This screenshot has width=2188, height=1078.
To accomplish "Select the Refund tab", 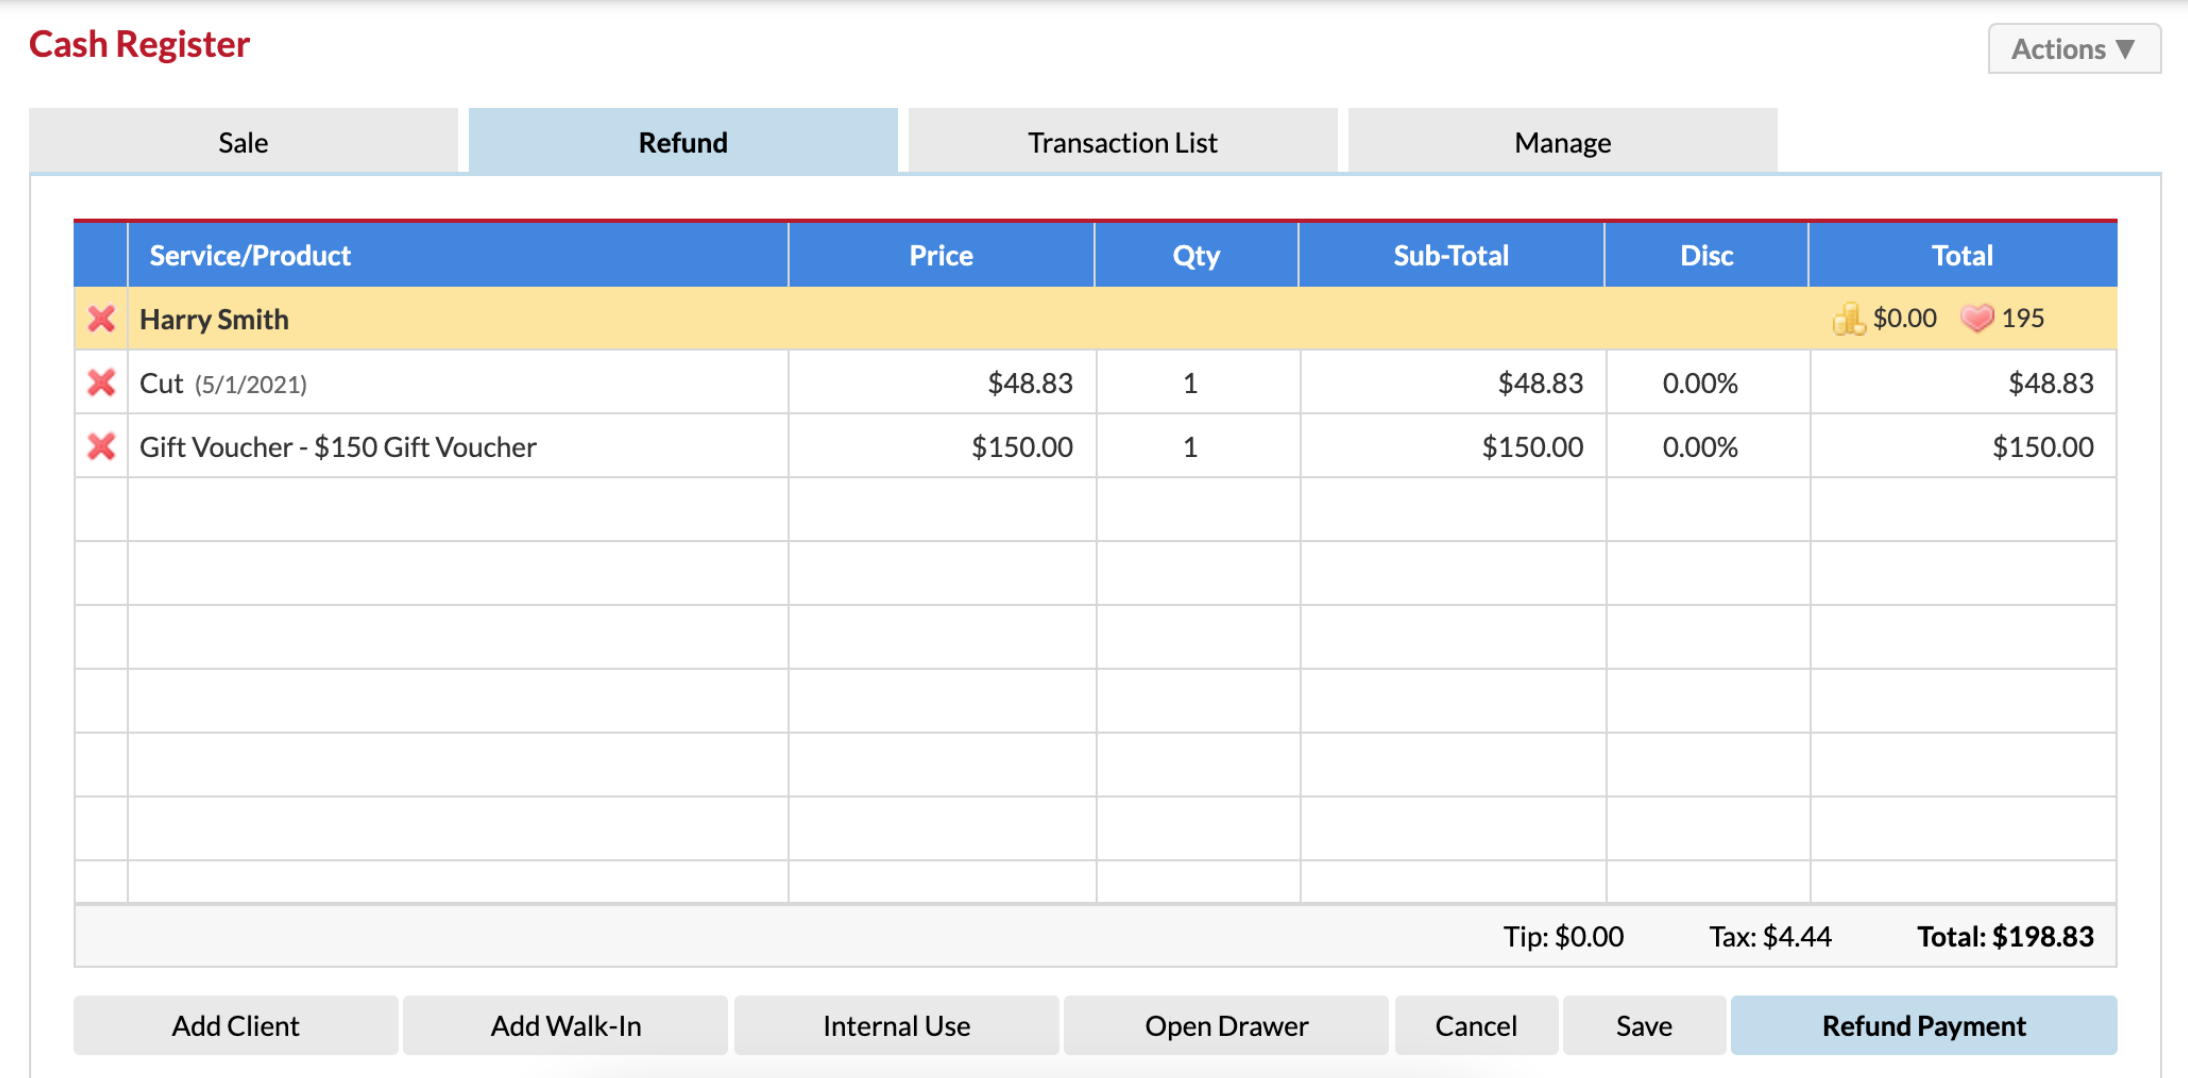I will tap(682, 141).
